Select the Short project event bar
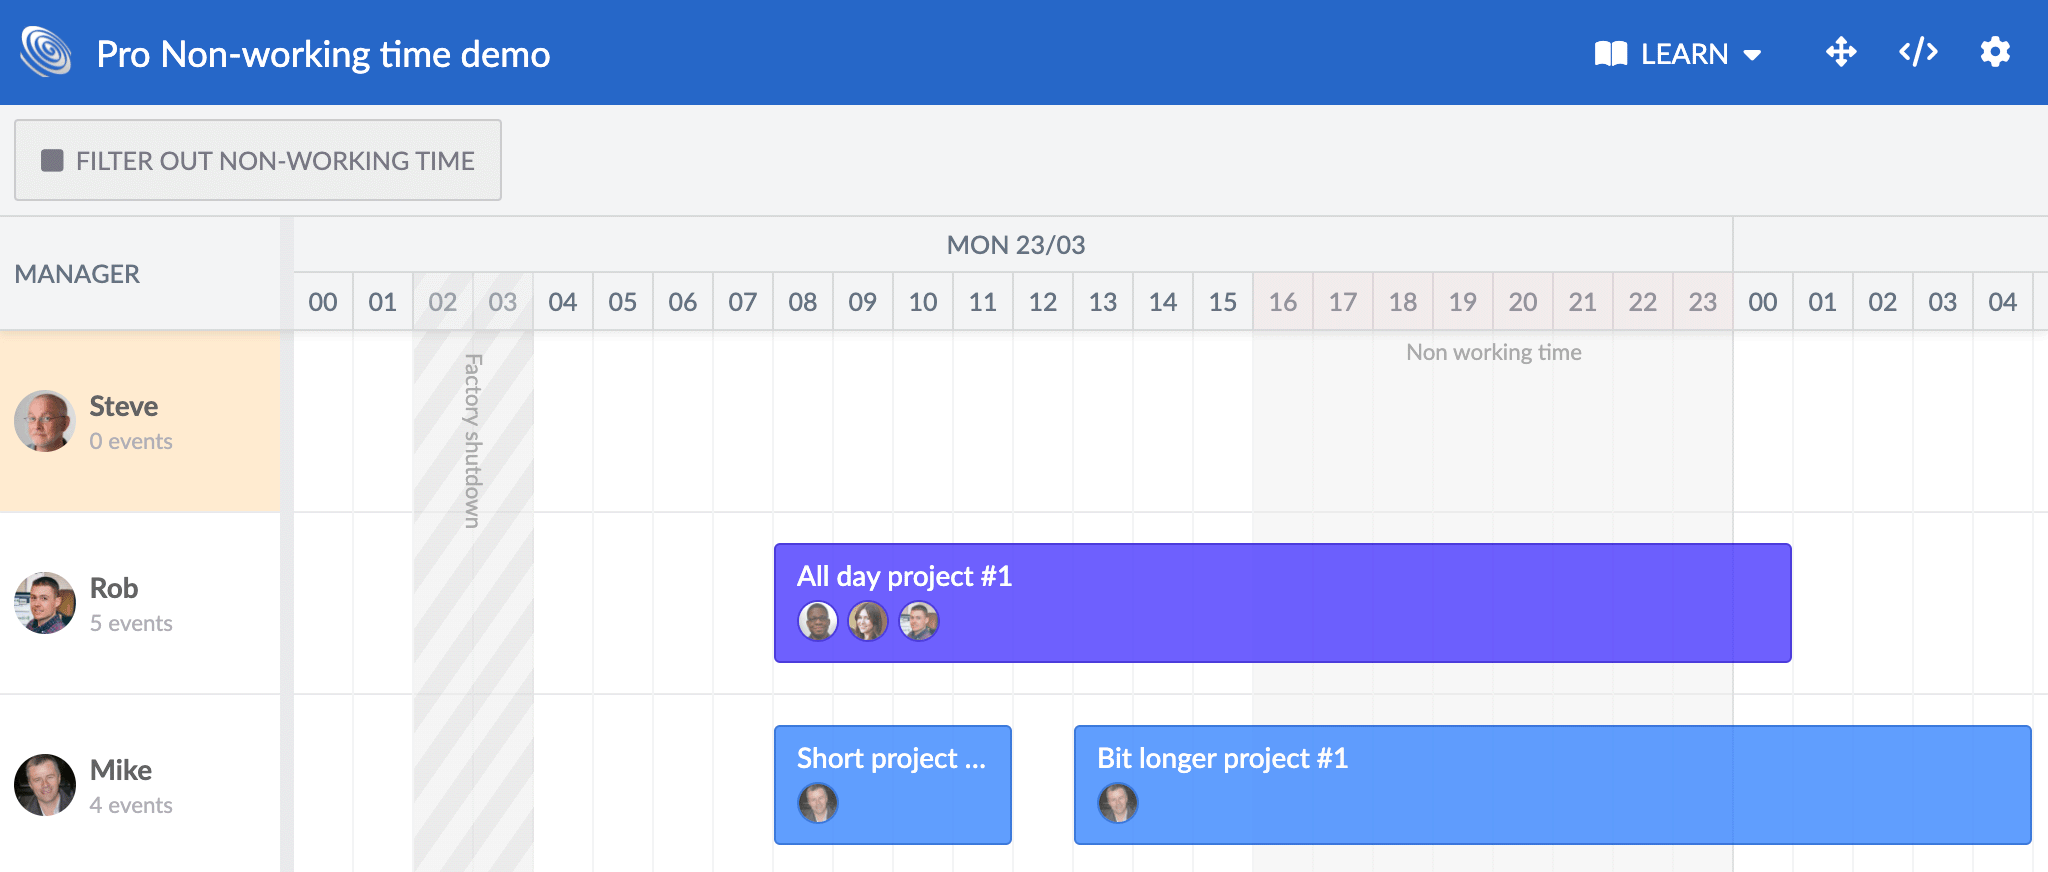The height and width of the screenshot is (872, 2048). coord(892,785)
